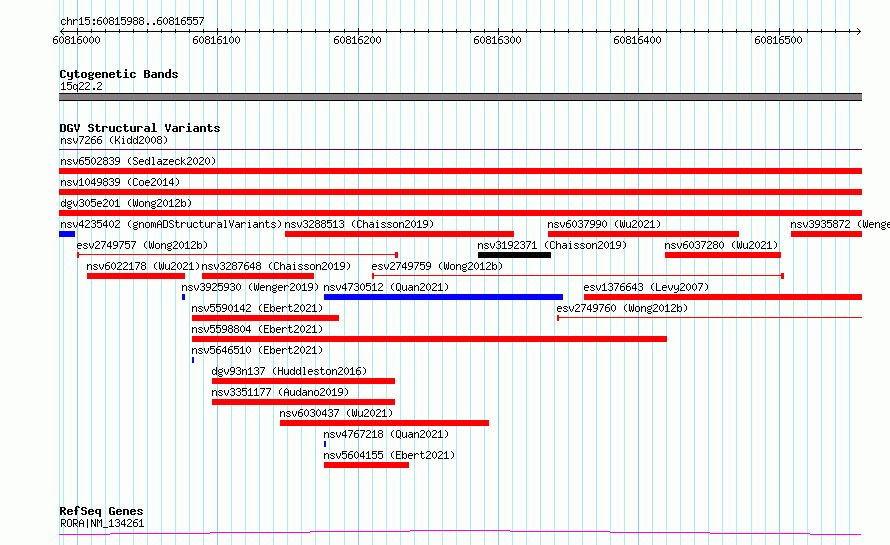Click esv2749760 (Wong2012b) variant label
890x545 pixels.
[622, 308]
